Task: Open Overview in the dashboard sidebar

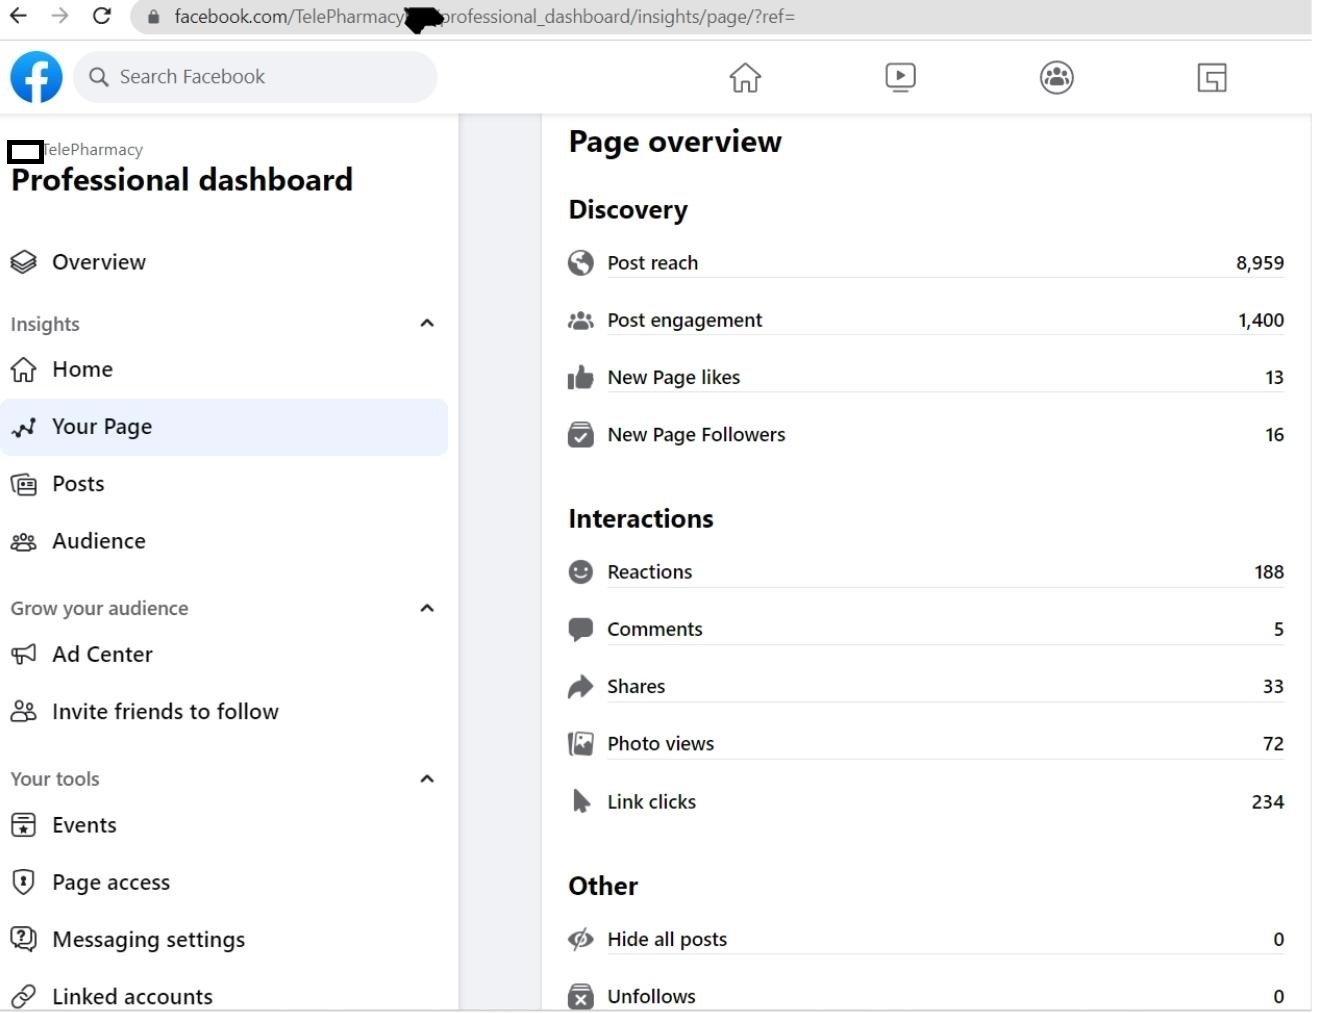Action: (98, 262)
